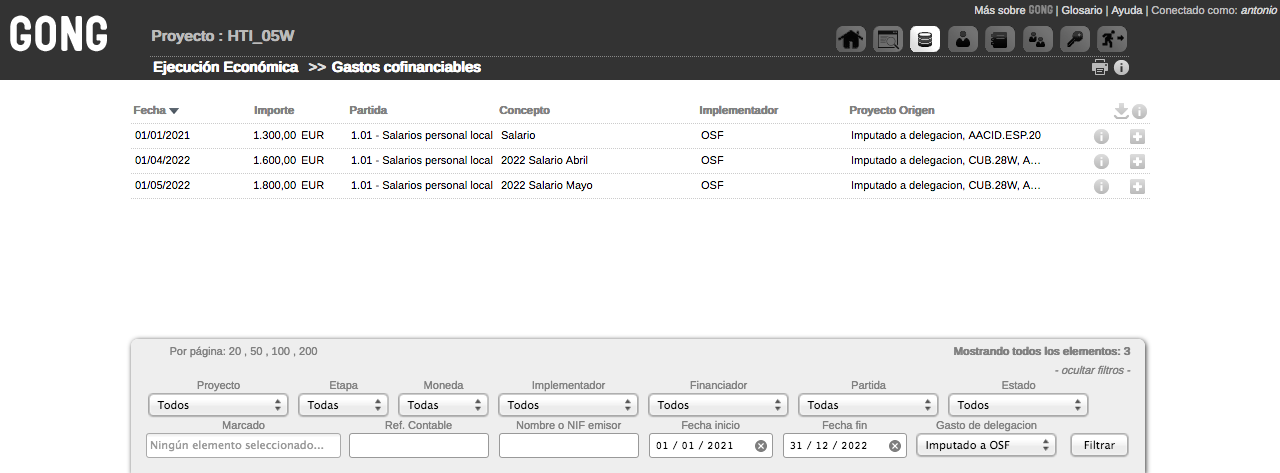Download the expense list via export icon
This screenshot has height=473, width=1280.
tap(1121, 111)
